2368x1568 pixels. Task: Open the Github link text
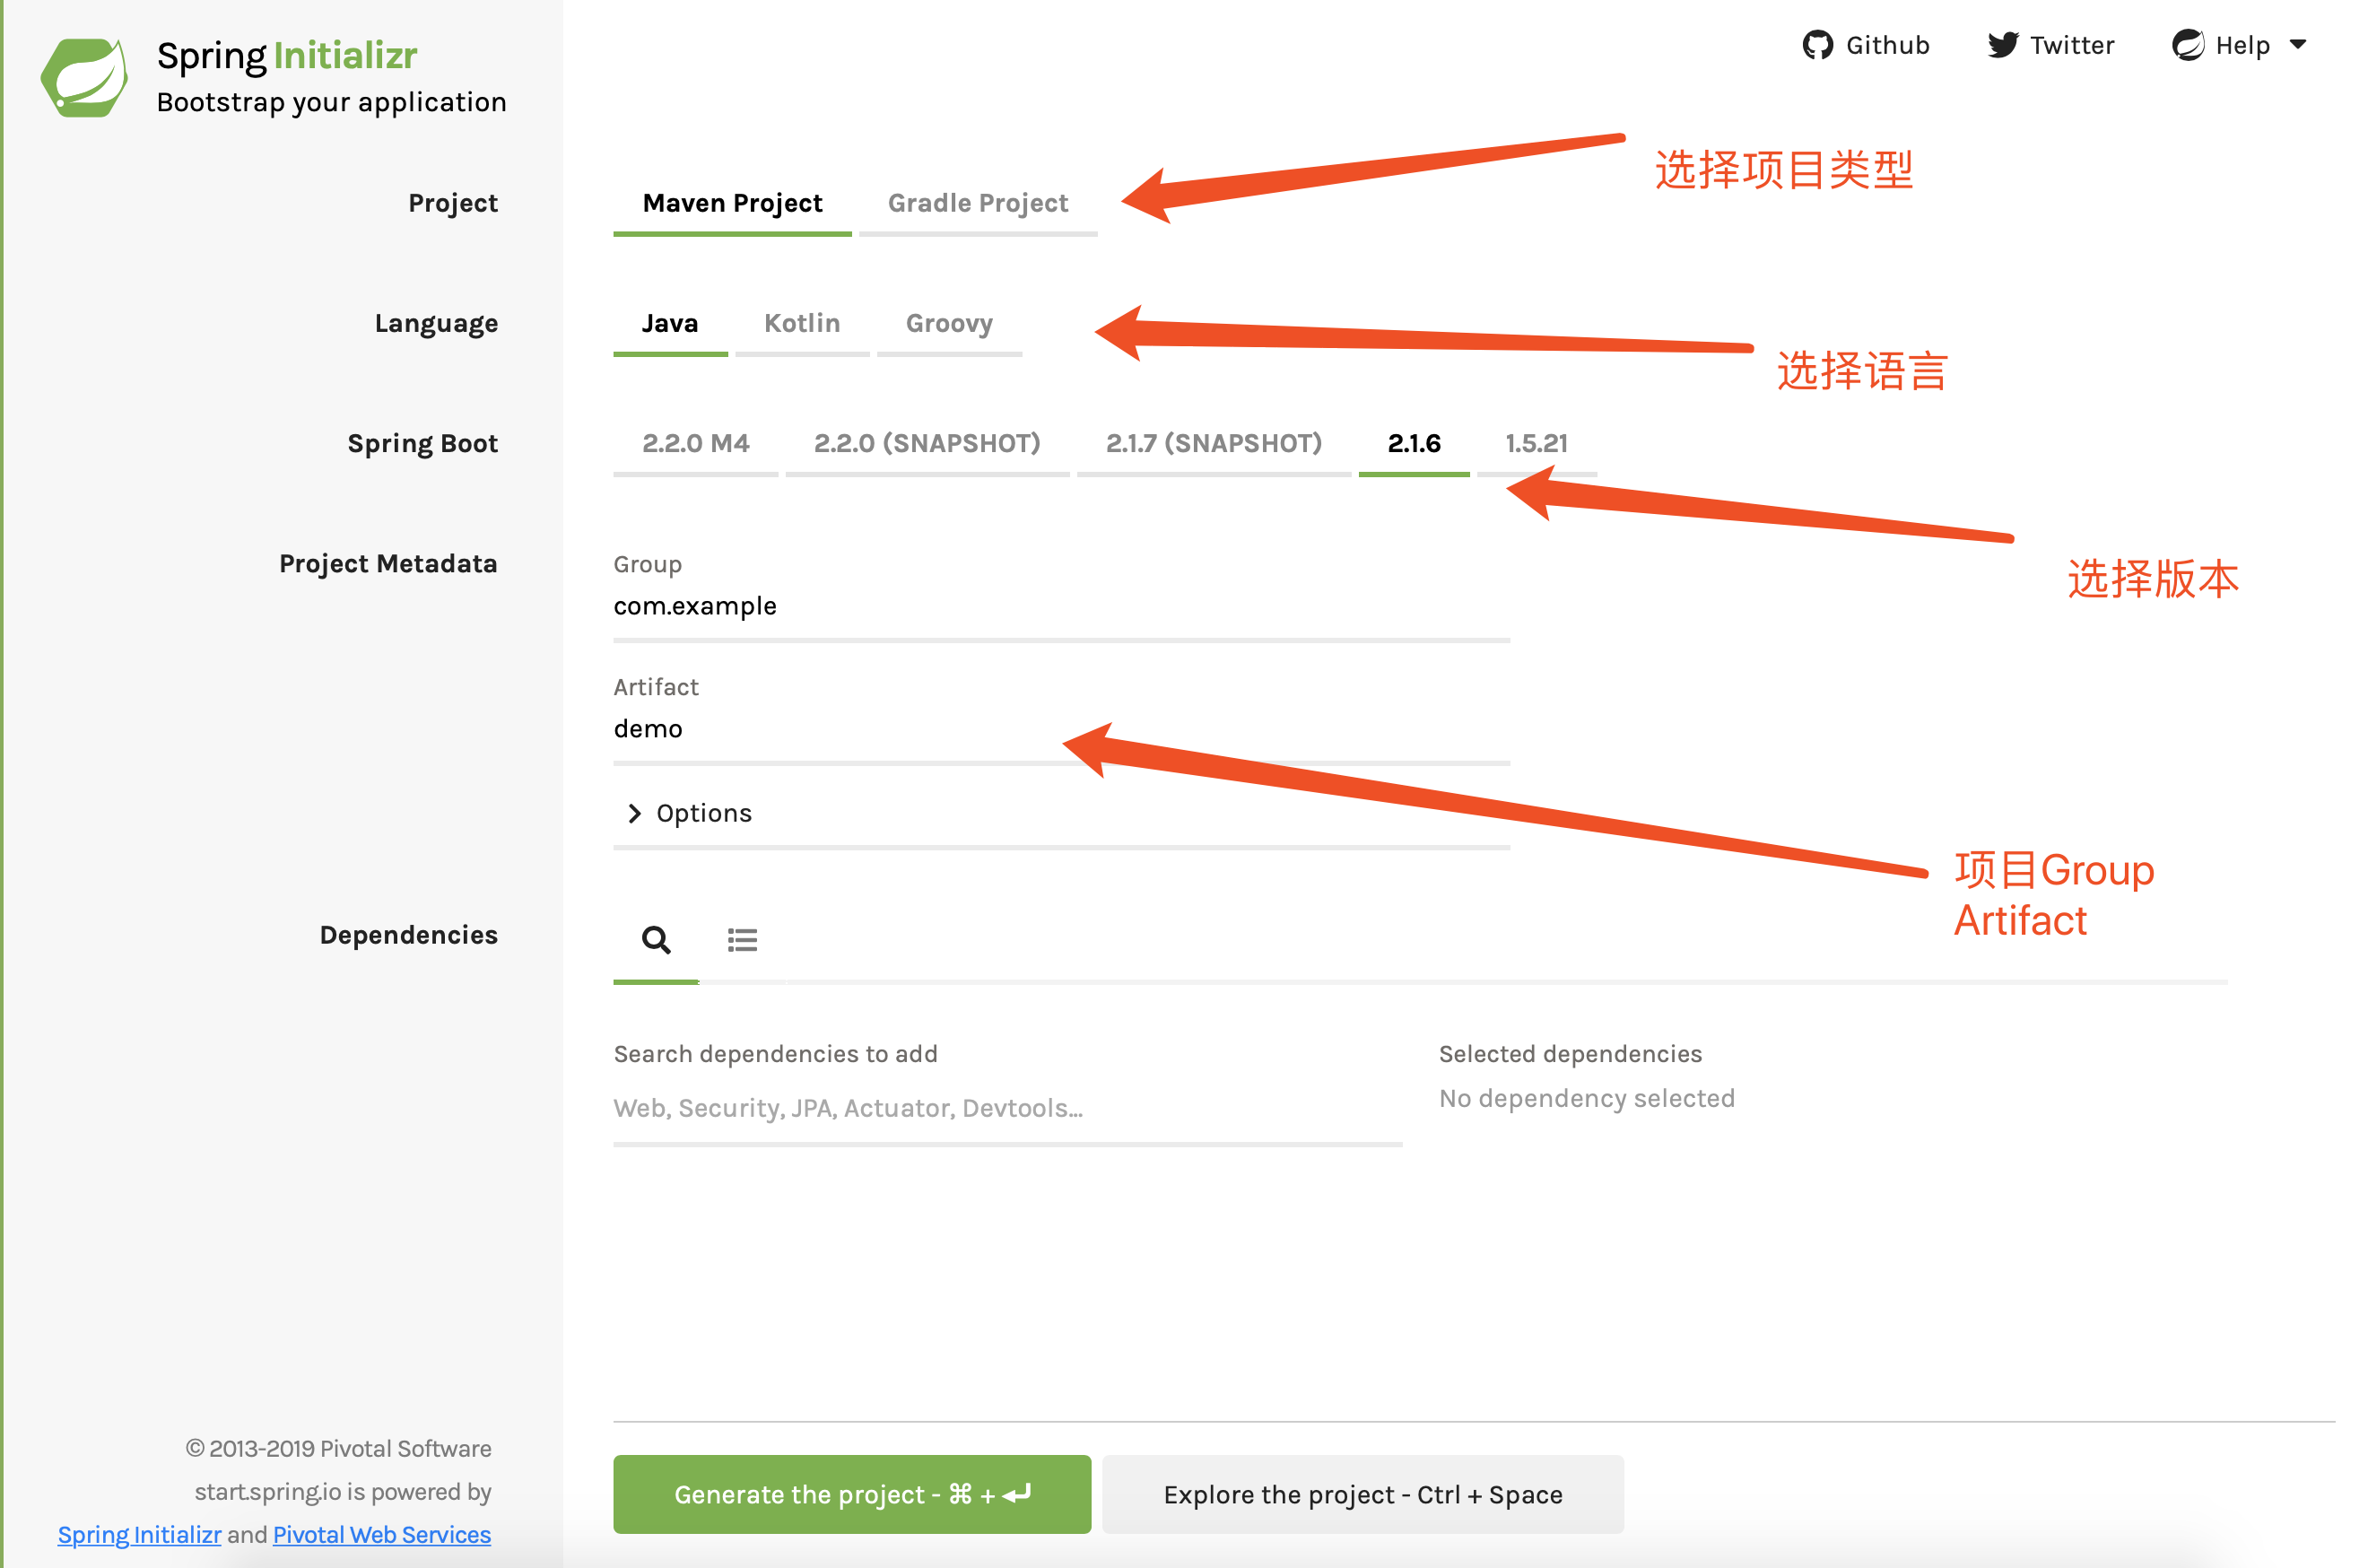(1887, 45)
